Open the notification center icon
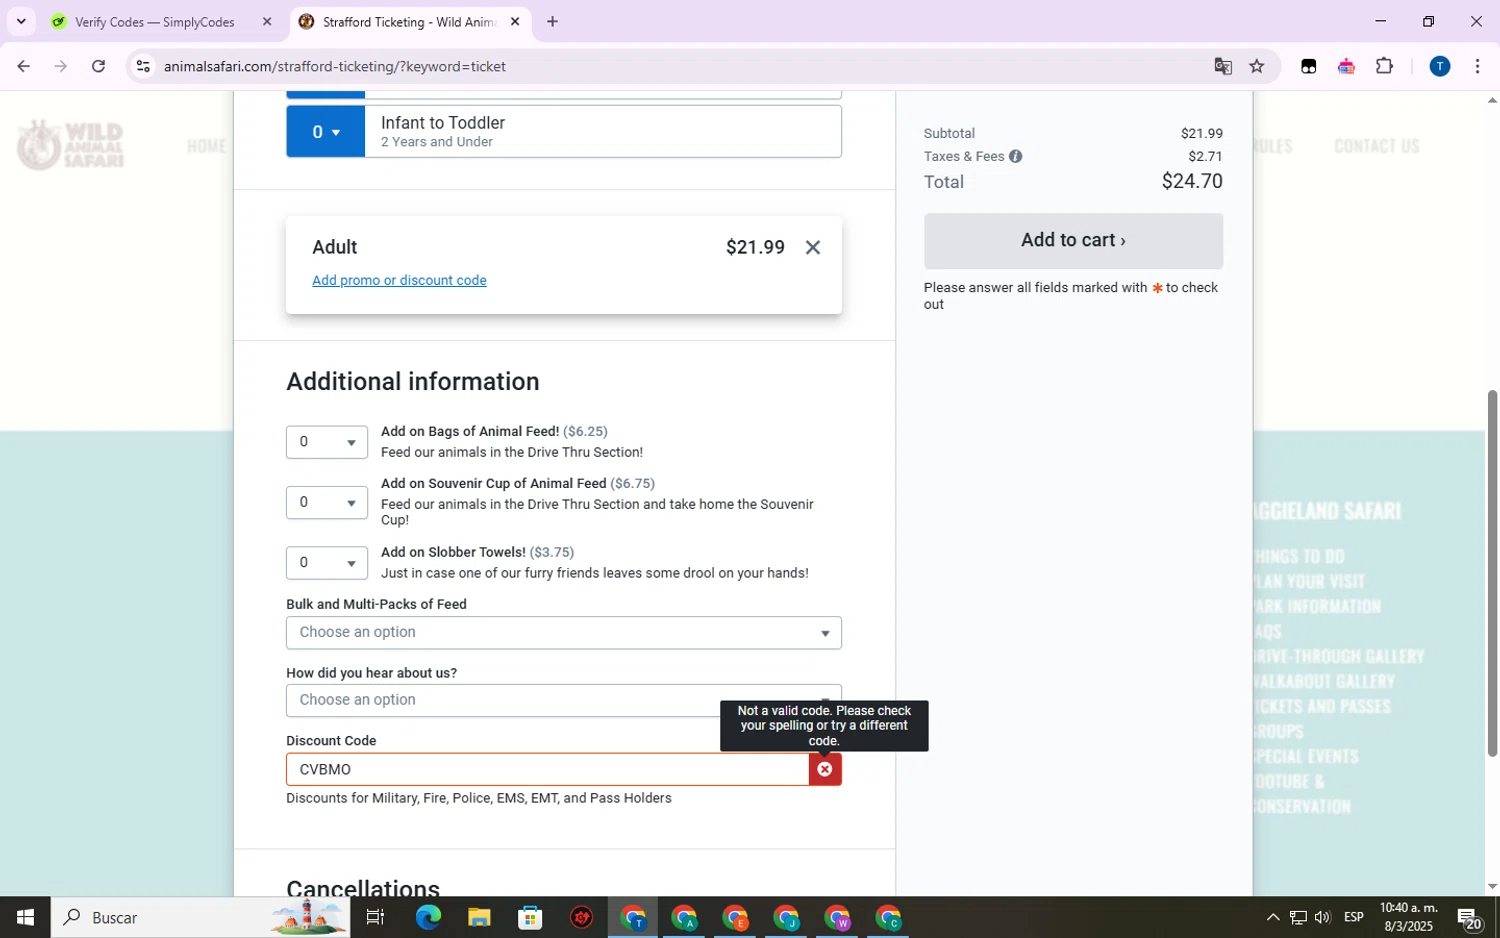 1469,918
